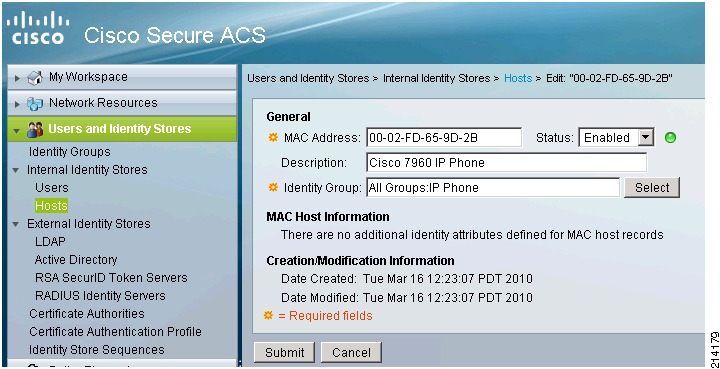Open Certificate Authorities

87,313
